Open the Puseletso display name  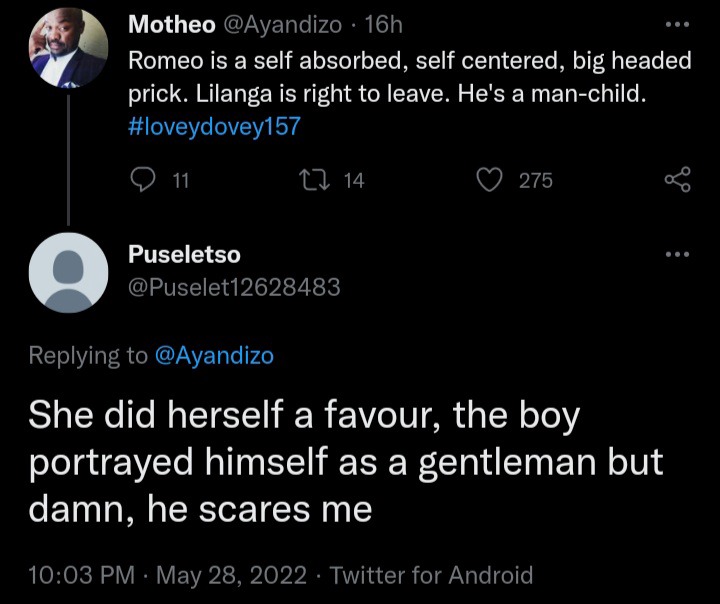[x=184, y=254]
